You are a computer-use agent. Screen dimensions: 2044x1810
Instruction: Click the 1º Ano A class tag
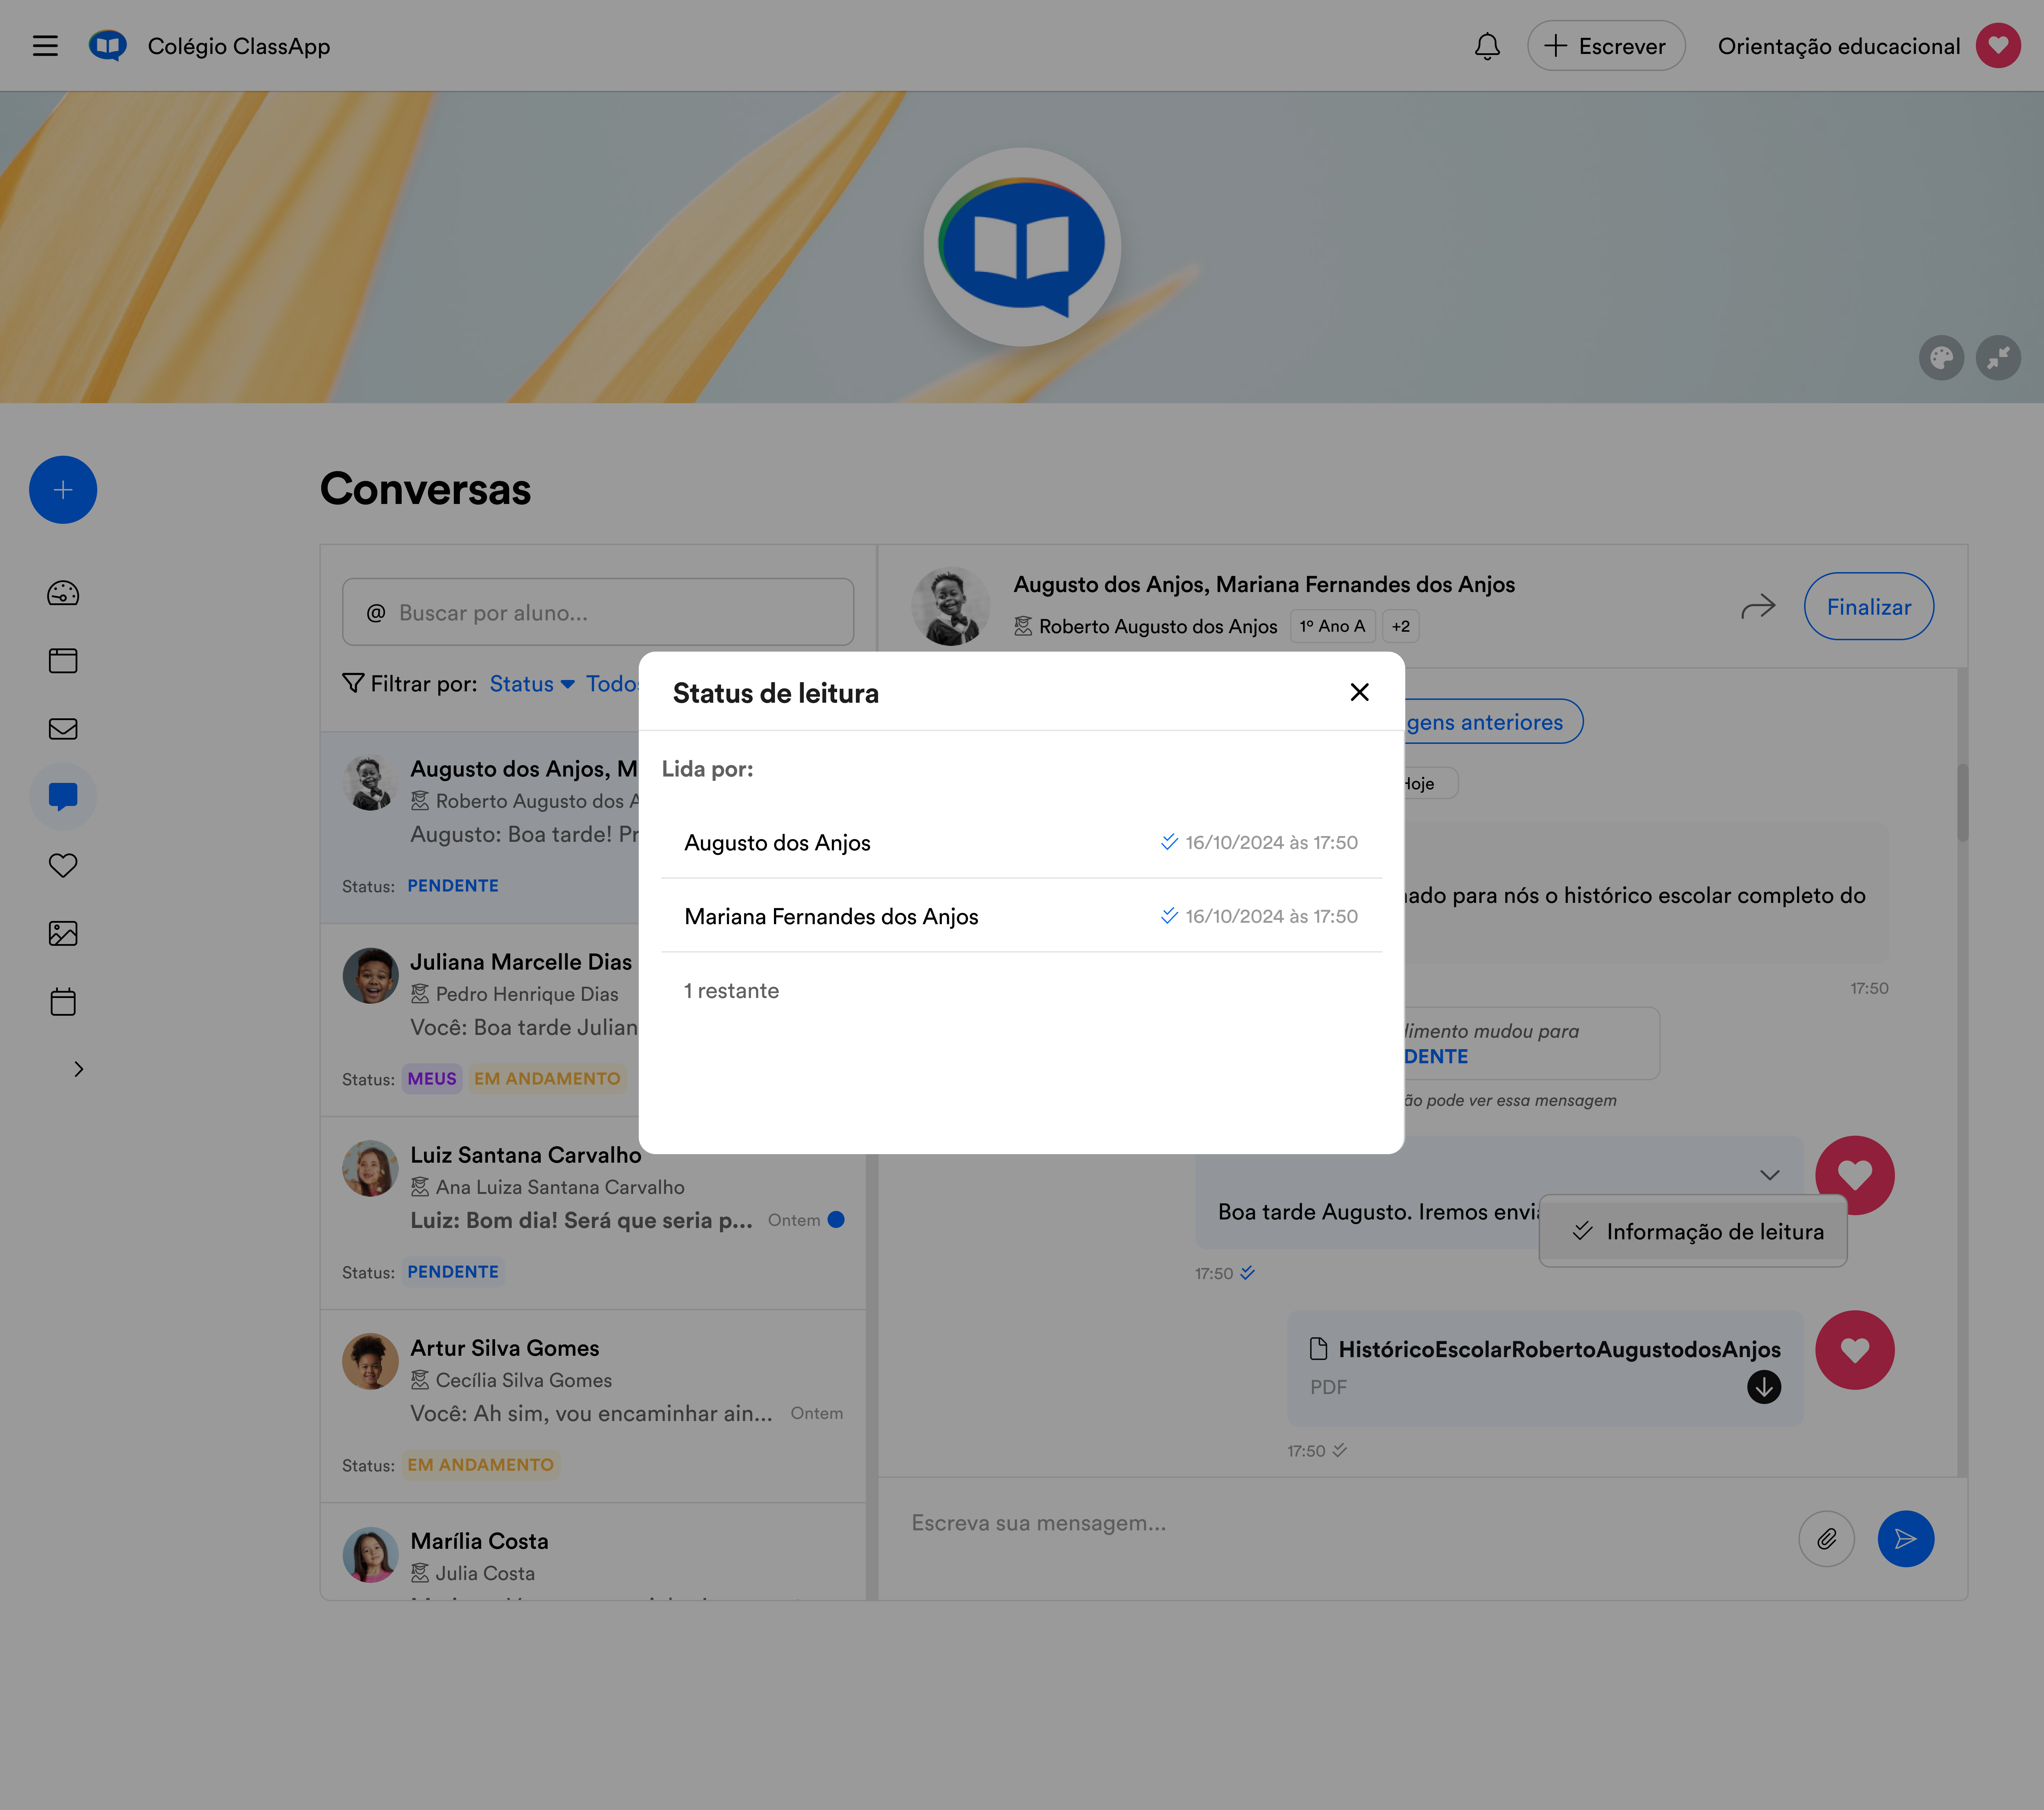pos(1332,626)
